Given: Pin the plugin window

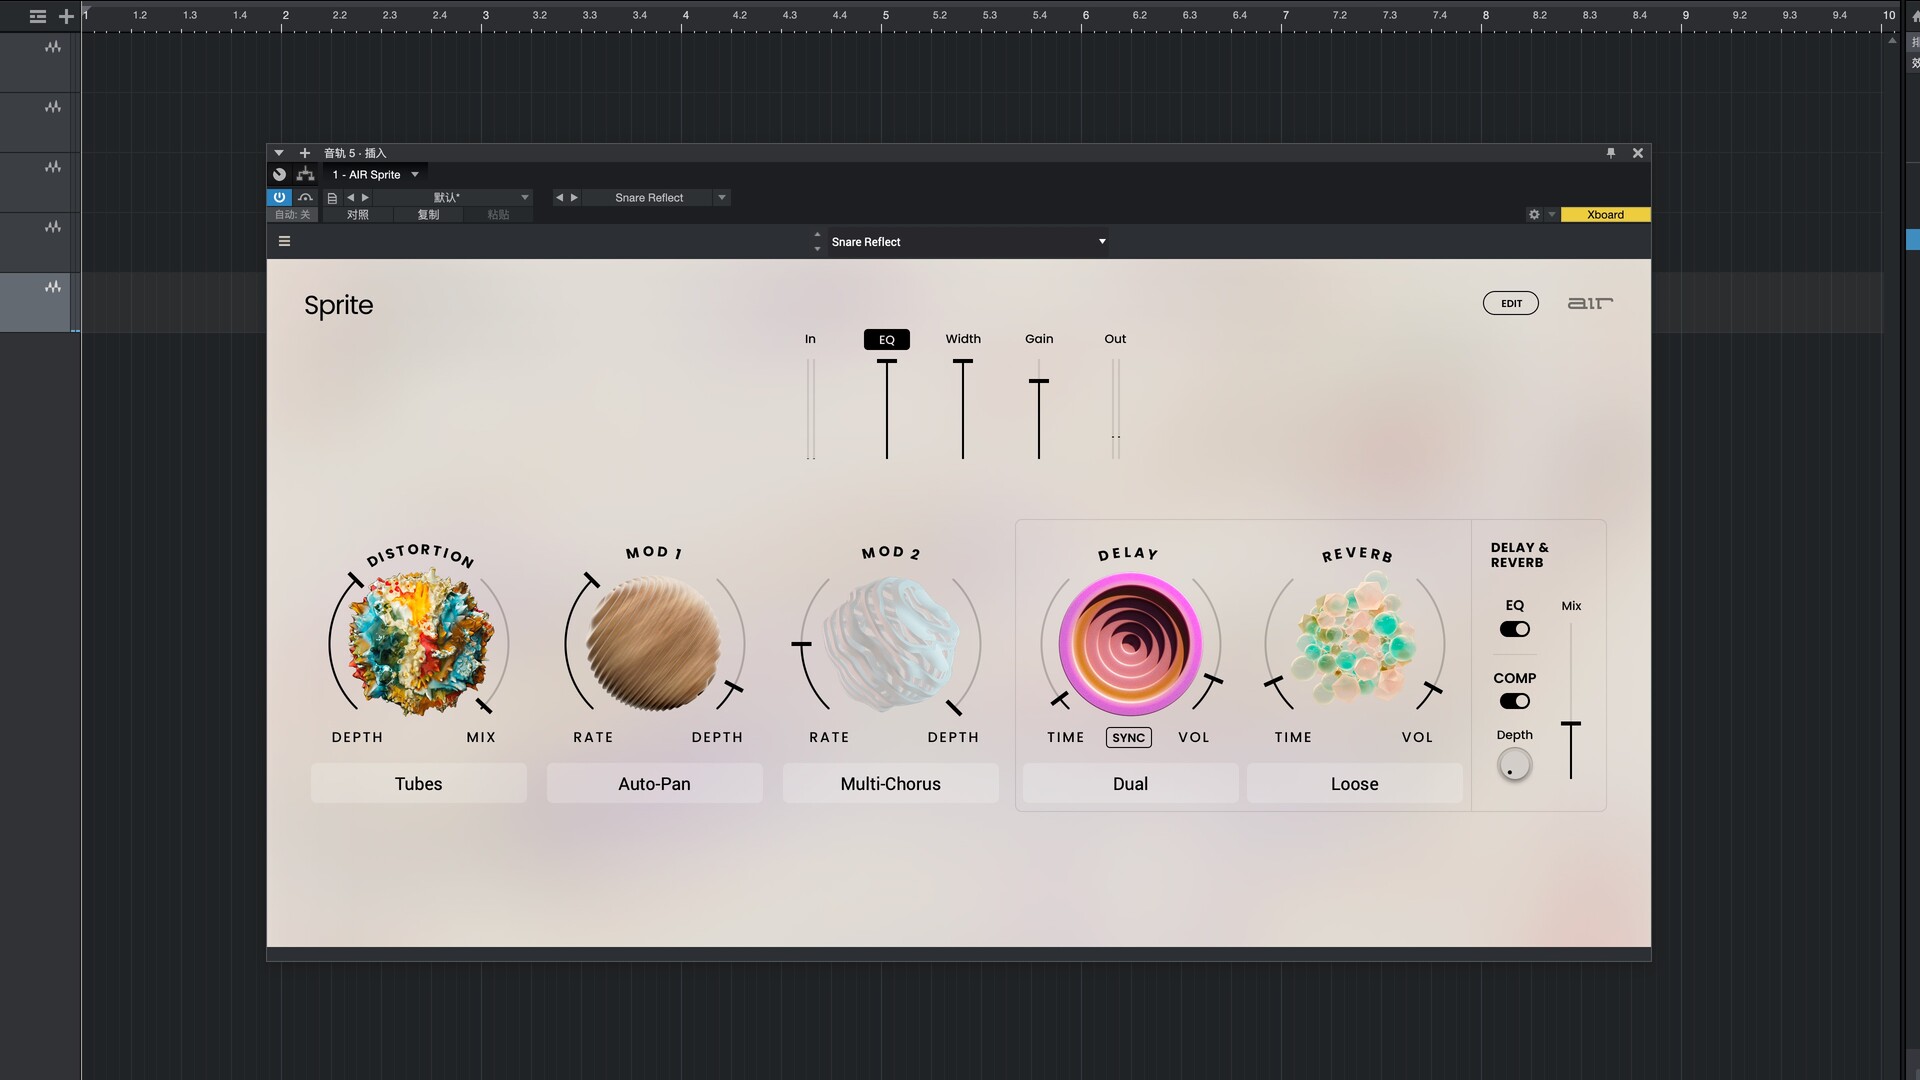Looking at the screenshot, I should 1611,153.
